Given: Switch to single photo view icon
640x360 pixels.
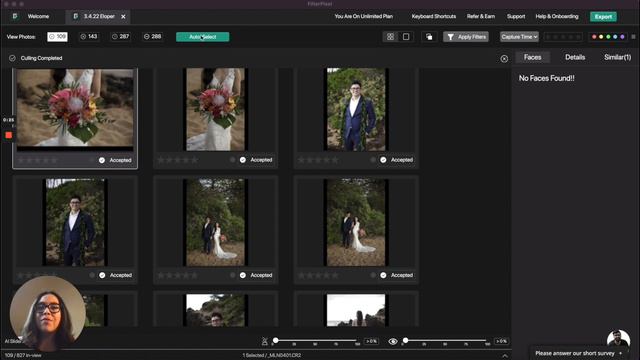Looking at the screenshot, I should (406, 37).
